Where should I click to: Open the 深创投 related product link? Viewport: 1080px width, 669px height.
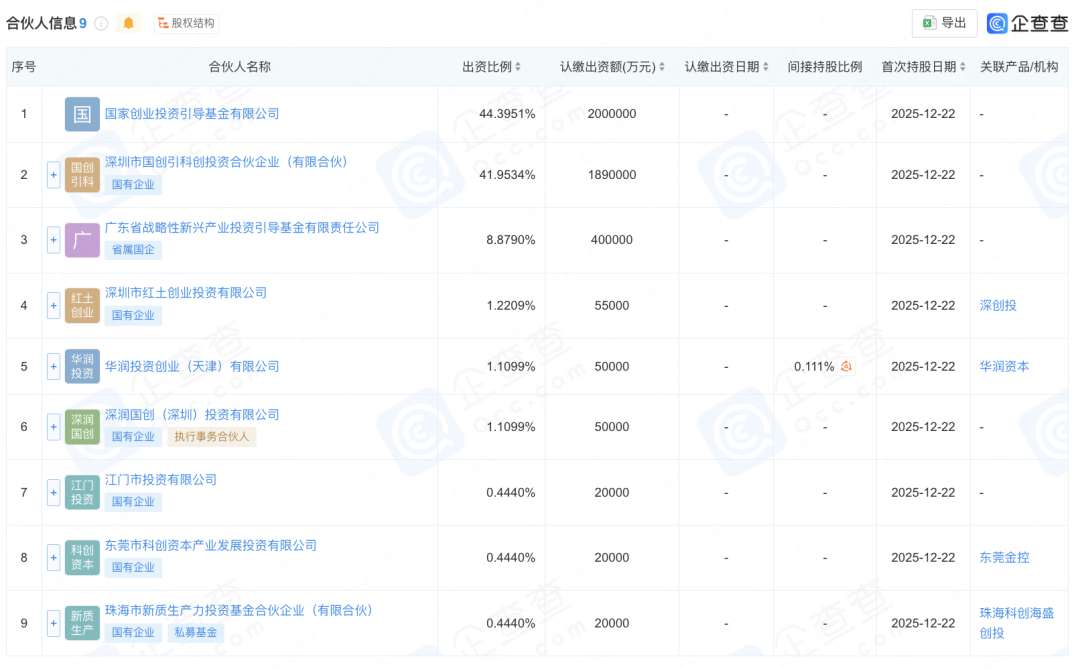(x=1000, y=306)
